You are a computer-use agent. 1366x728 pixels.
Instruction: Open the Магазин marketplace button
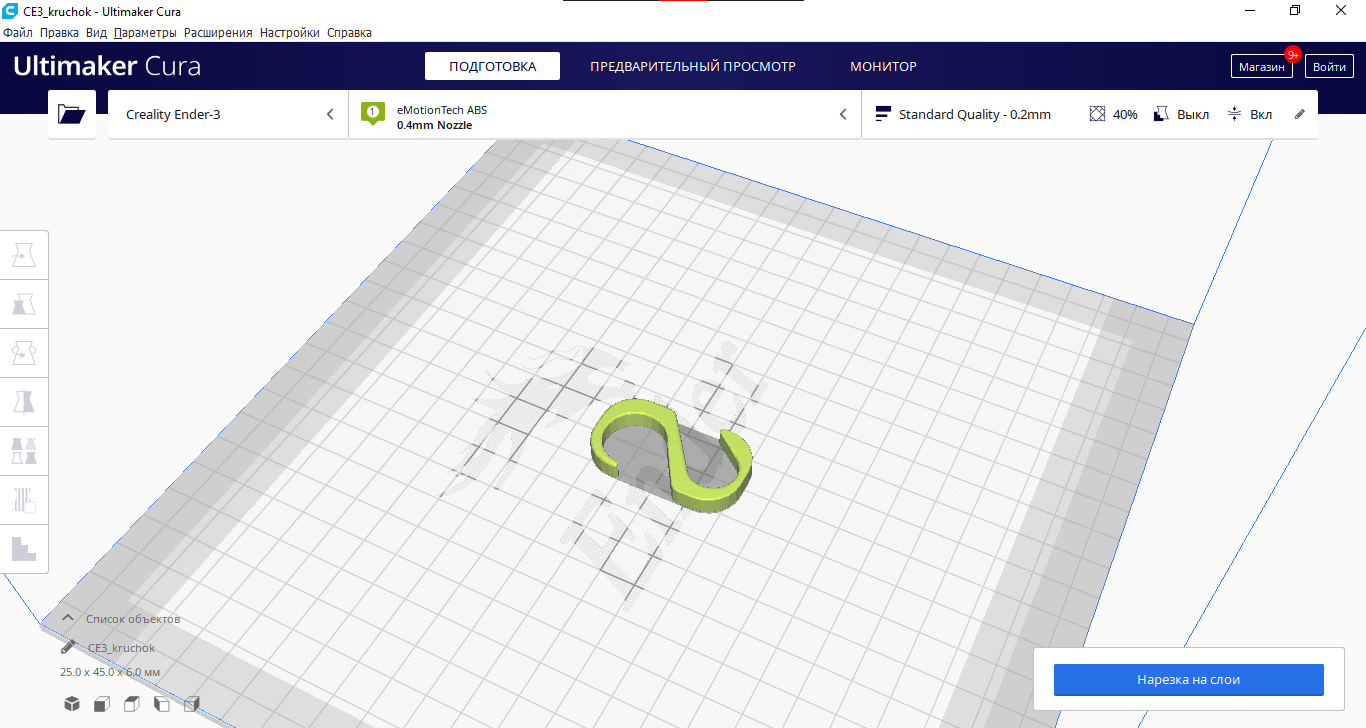(1261, 67)
